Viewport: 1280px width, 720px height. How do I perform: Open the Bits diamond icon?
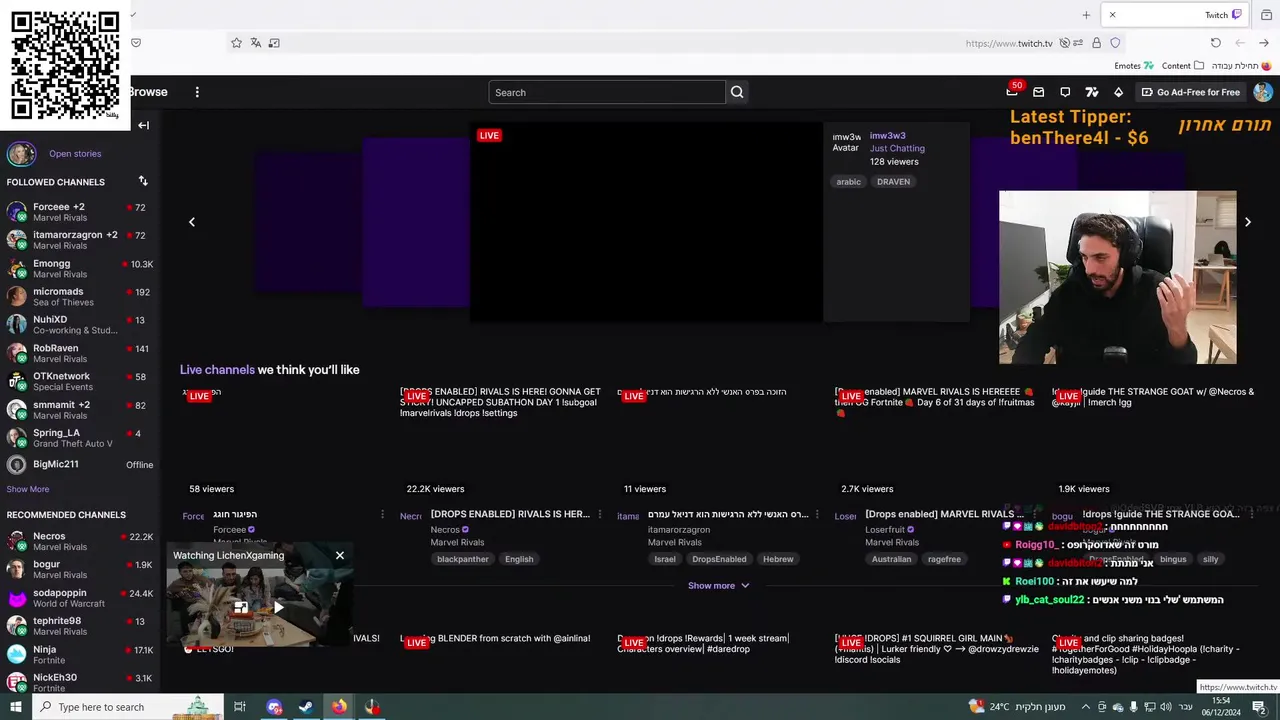click(x=1118, y=92)
